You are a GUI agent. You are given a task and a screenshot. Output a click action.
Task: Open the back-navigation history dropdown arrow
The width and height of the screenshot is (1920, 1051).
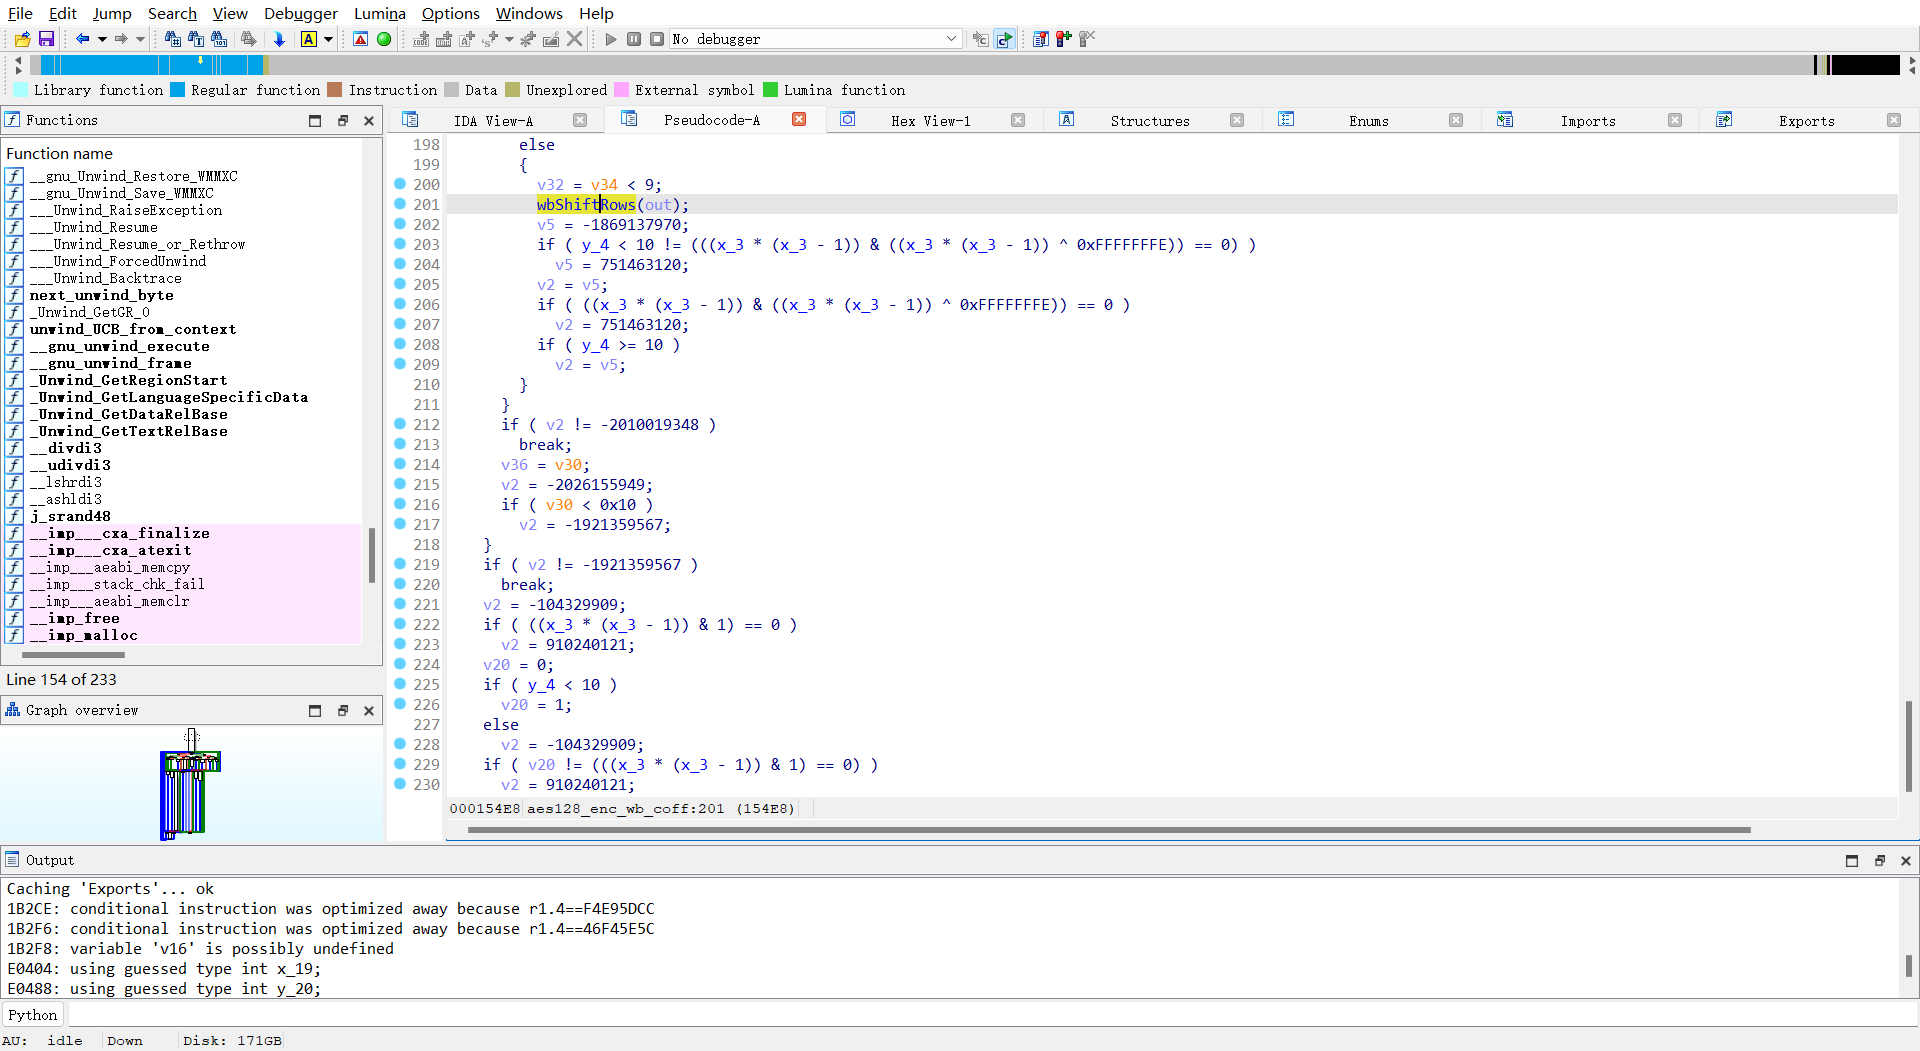pos(102,39)
